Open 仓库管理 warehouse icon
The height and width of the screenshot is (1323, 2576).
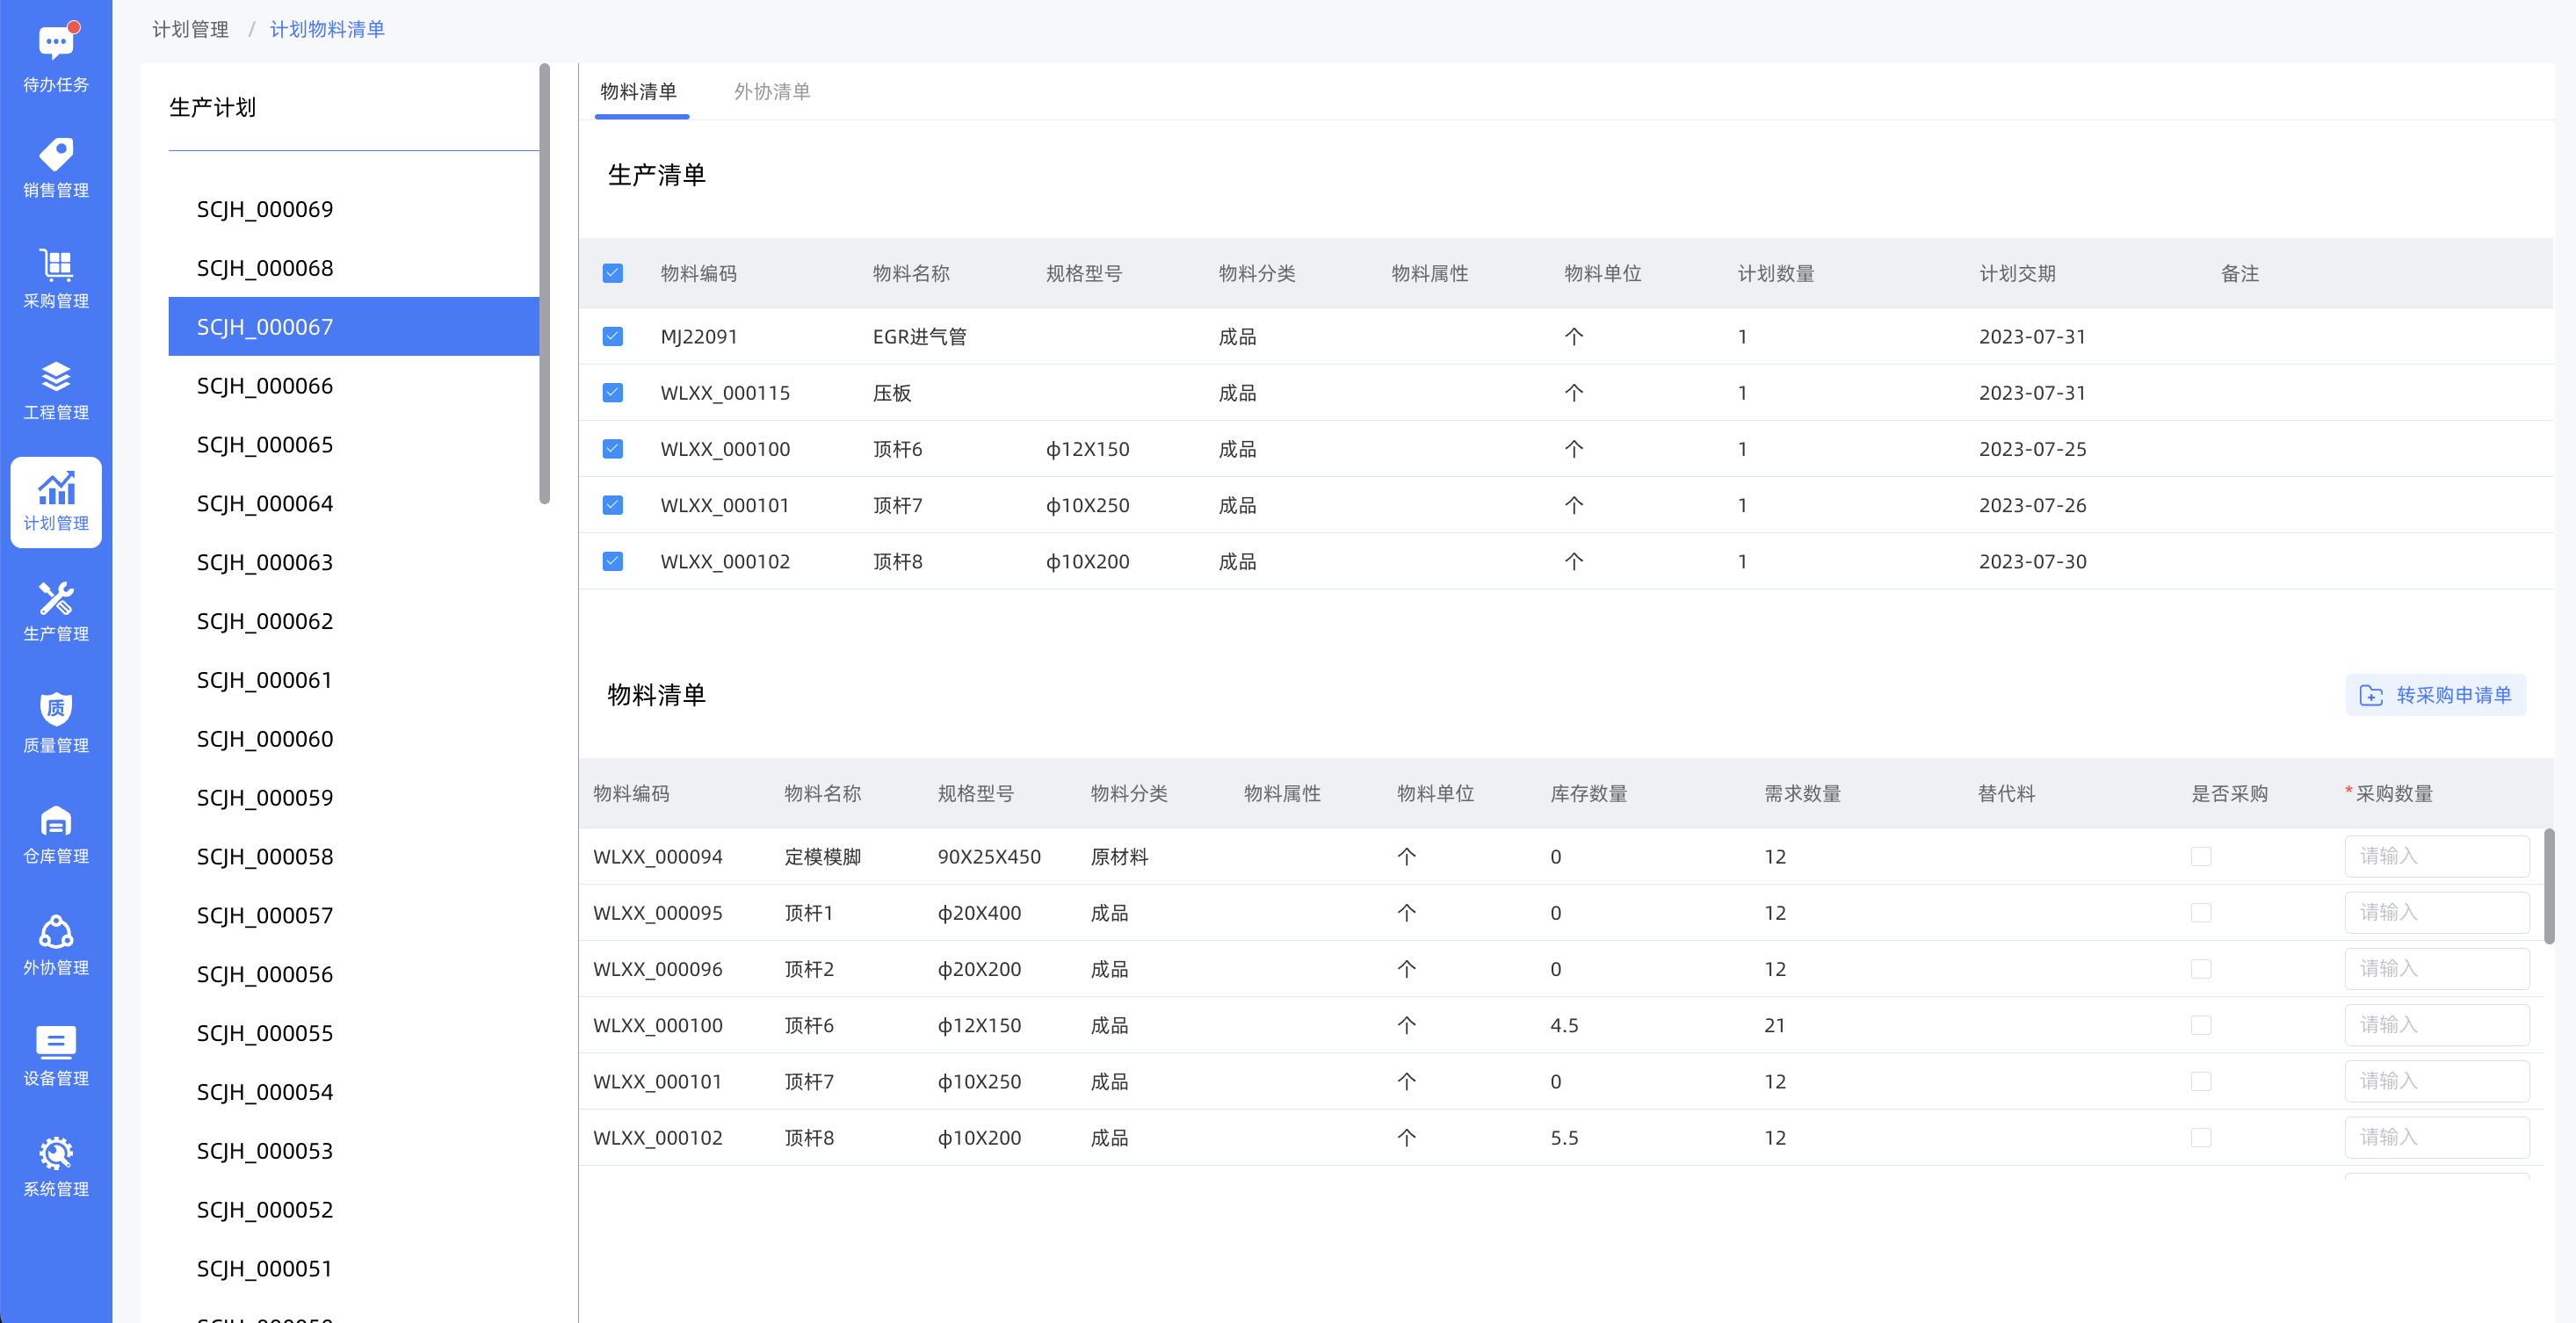pos(56,820)
